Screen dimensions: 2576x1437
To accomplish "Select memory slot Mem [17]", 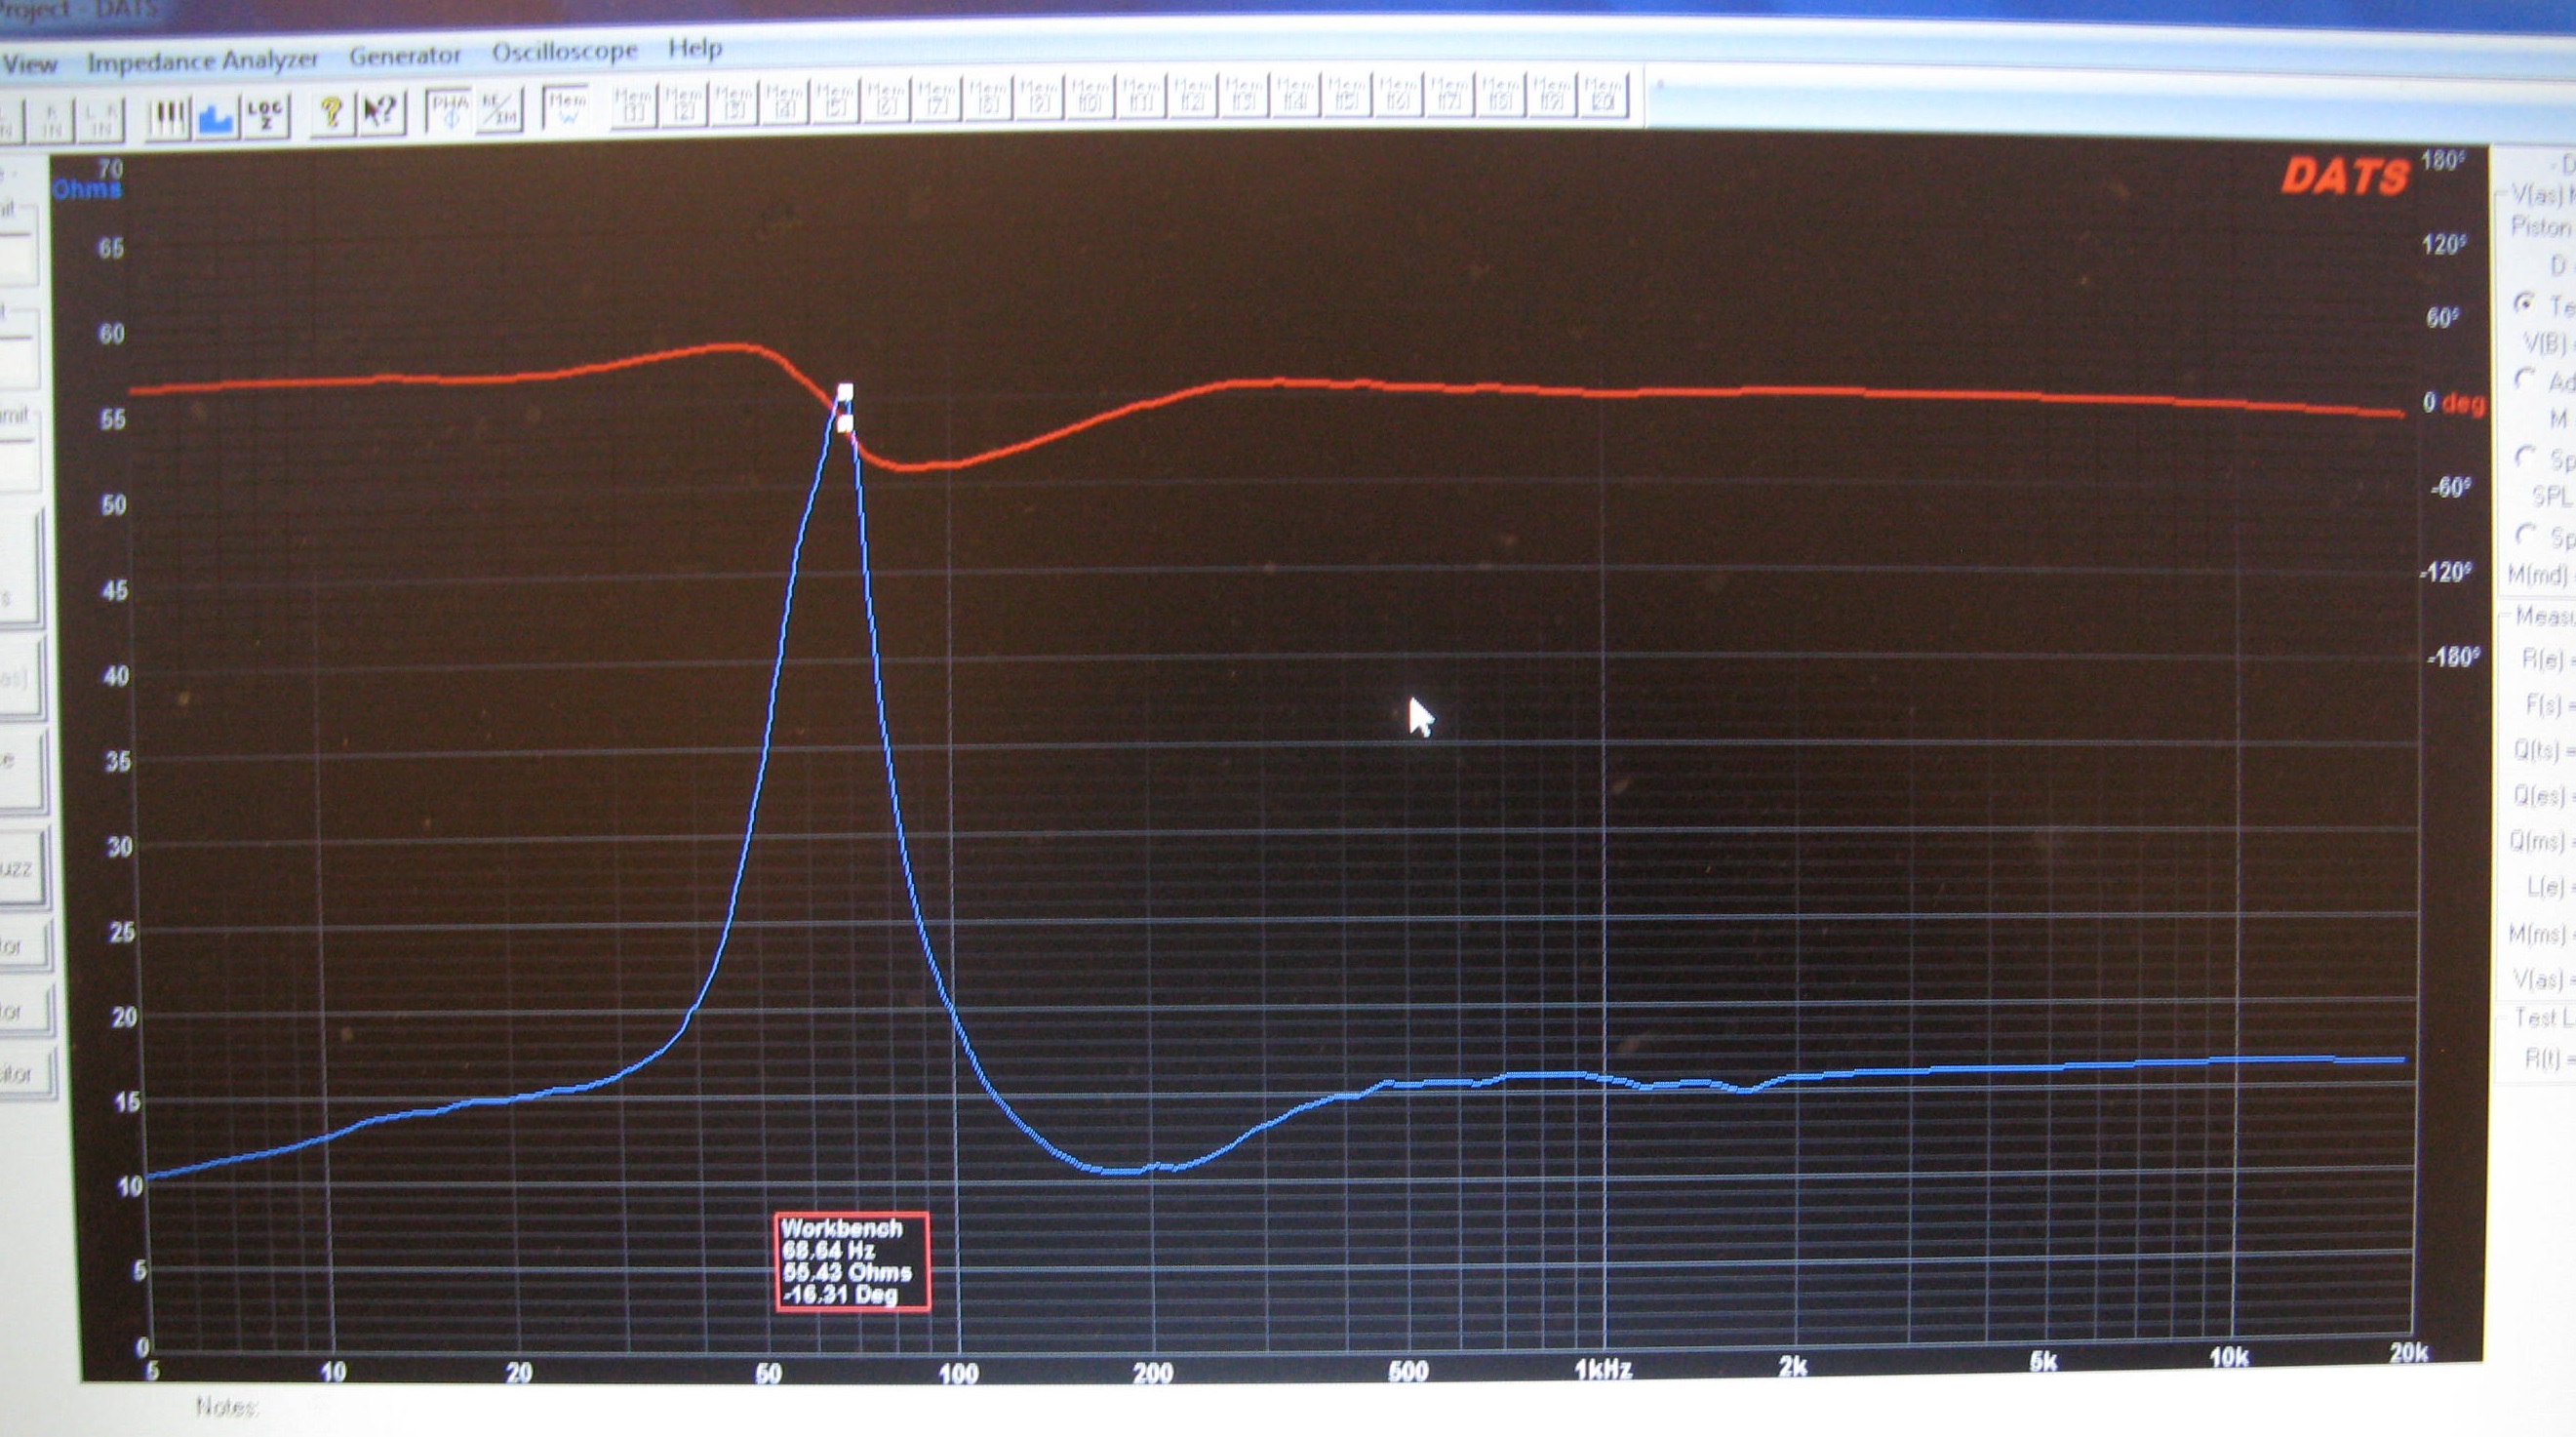I will [x=1449, y=93].
